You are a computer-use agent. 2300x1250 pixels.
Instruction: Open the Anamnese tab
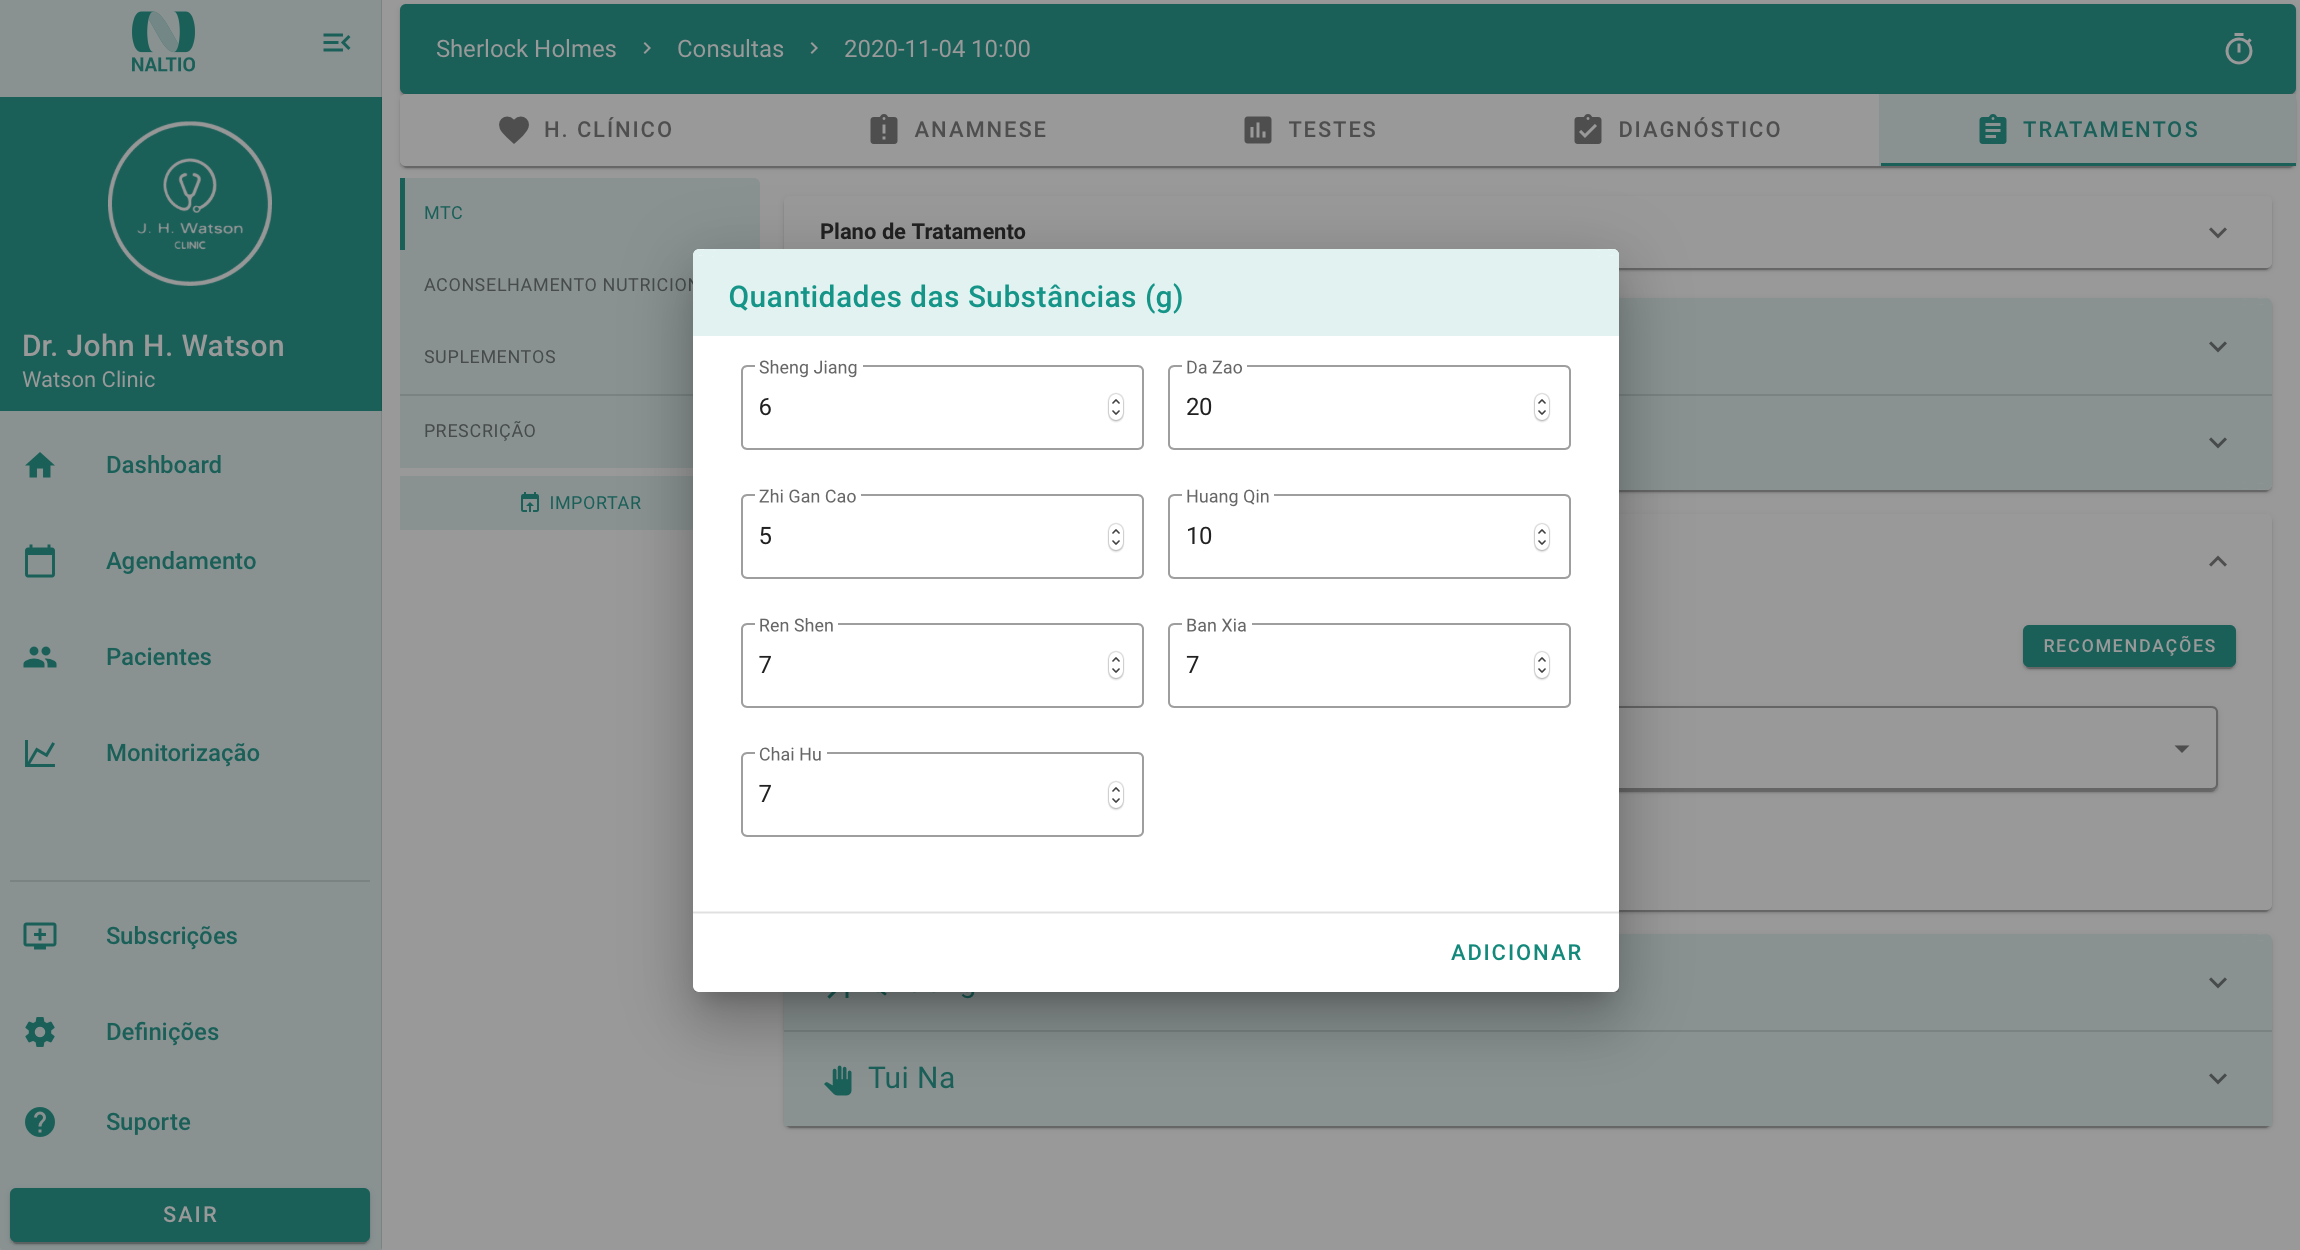pyautogui.click(x=958, y=130)
